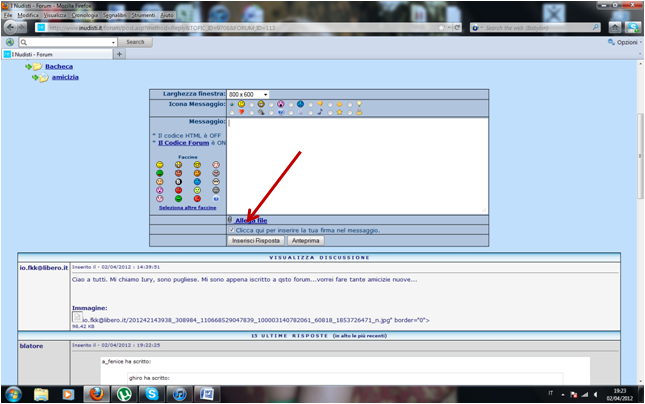Click the attached image file icon in the post
The image size is (645, 404).
[x=76, y=318]
